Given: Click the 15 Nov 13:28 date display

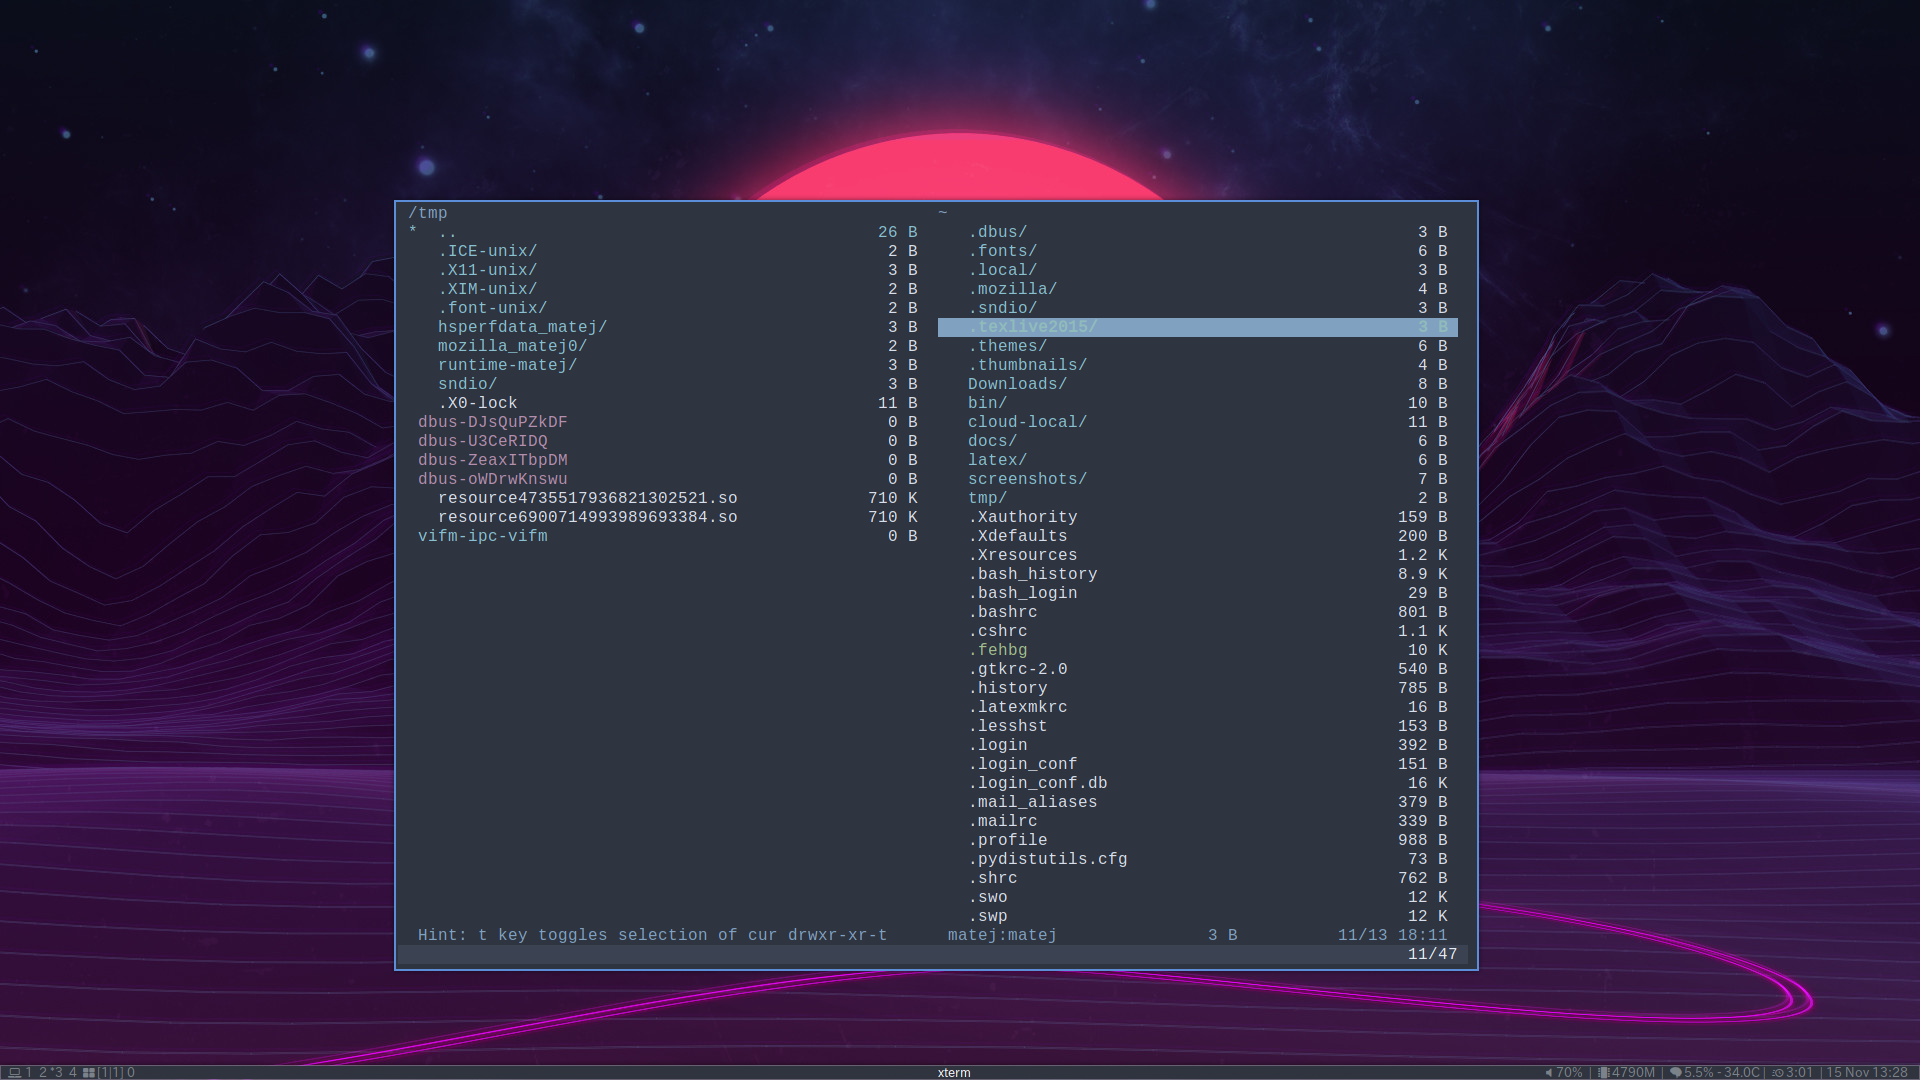Looking at the screenshot, I should pos(1867,1072).
